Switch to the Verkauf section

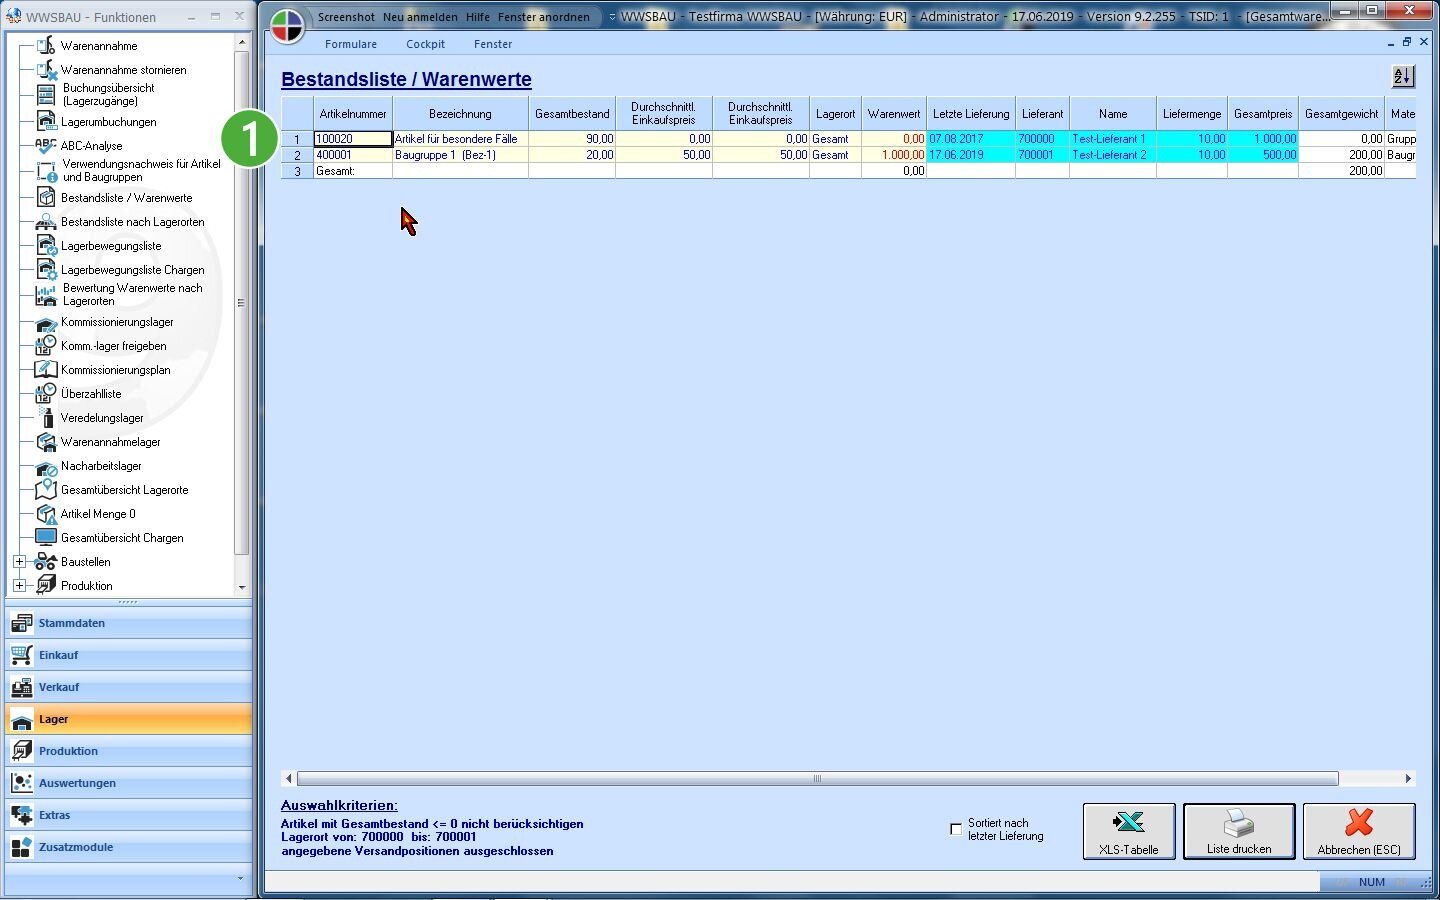coord(129,687)
